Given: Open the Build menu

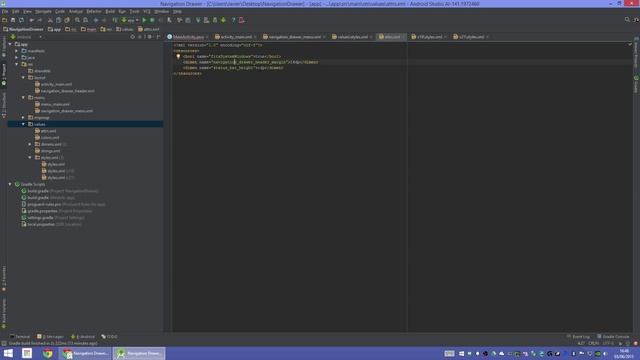Looking at the screenshot, I should click(x=110, y=11).
